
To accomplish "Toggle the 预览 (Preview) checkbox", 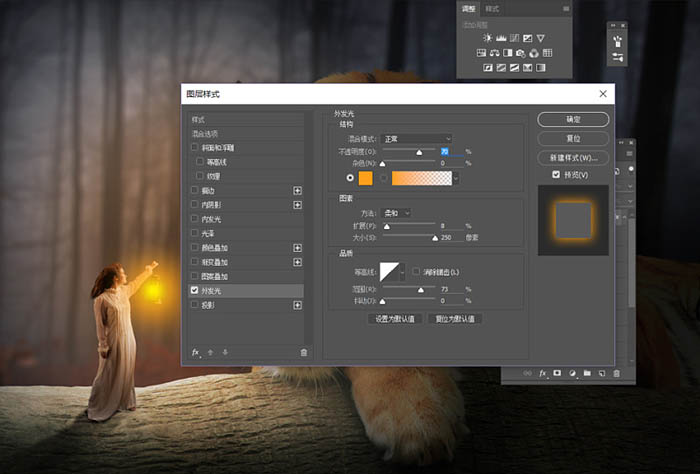I will point(555,175).
